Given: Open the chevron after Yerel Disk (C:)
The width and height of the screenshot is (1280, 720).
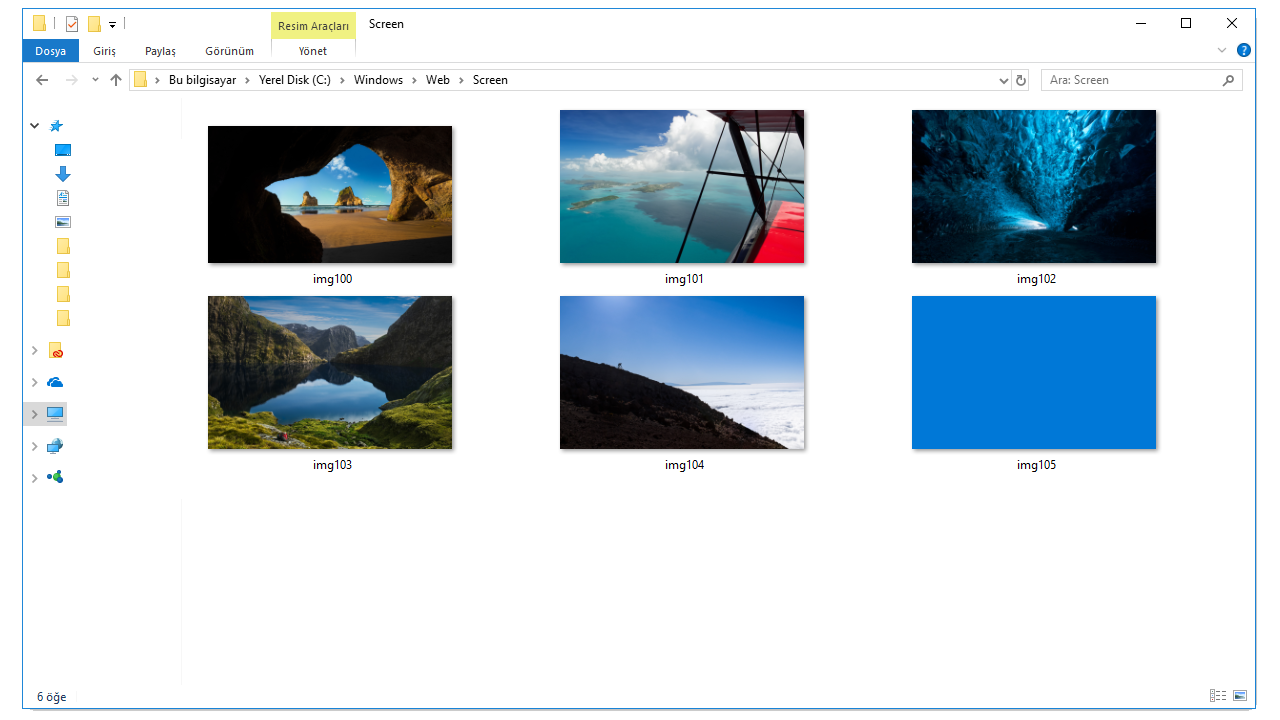Looking at the screenshot, I should 342,80.
